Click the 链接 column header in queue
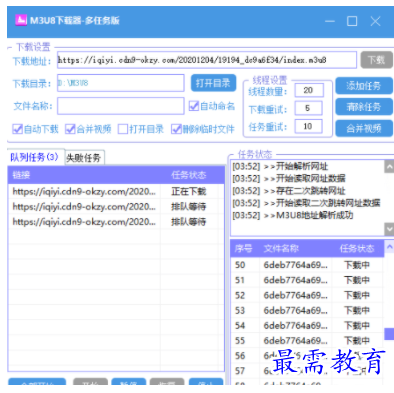 click(x=85, y=175)
